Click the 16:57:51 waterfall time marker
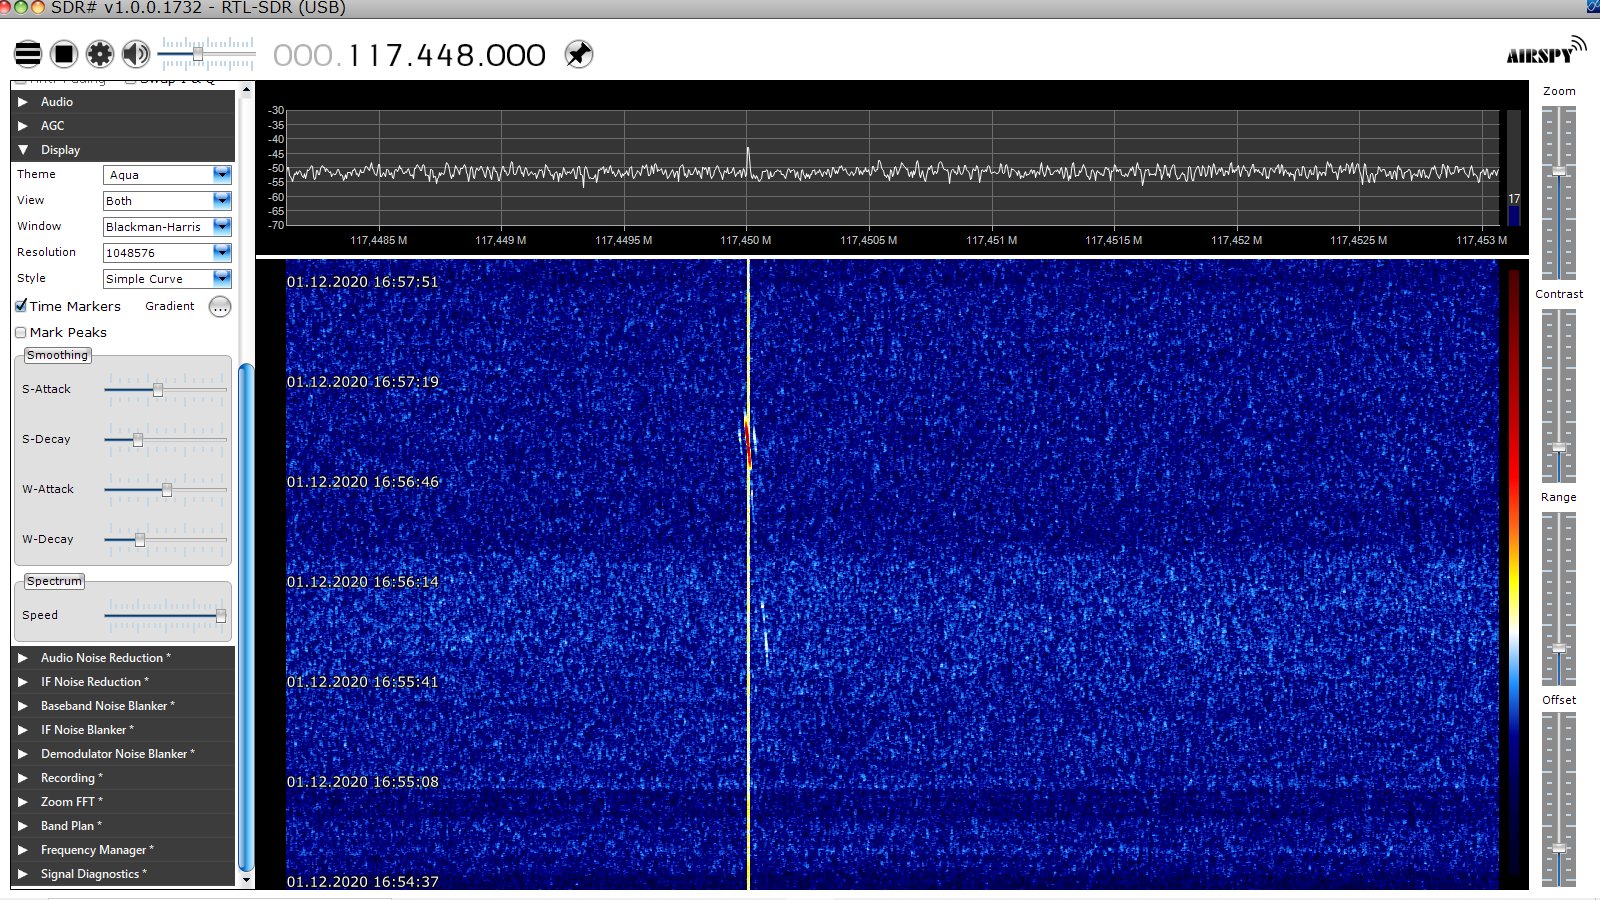The height and width of the screenshot is (900, 1600). (363, 282)
